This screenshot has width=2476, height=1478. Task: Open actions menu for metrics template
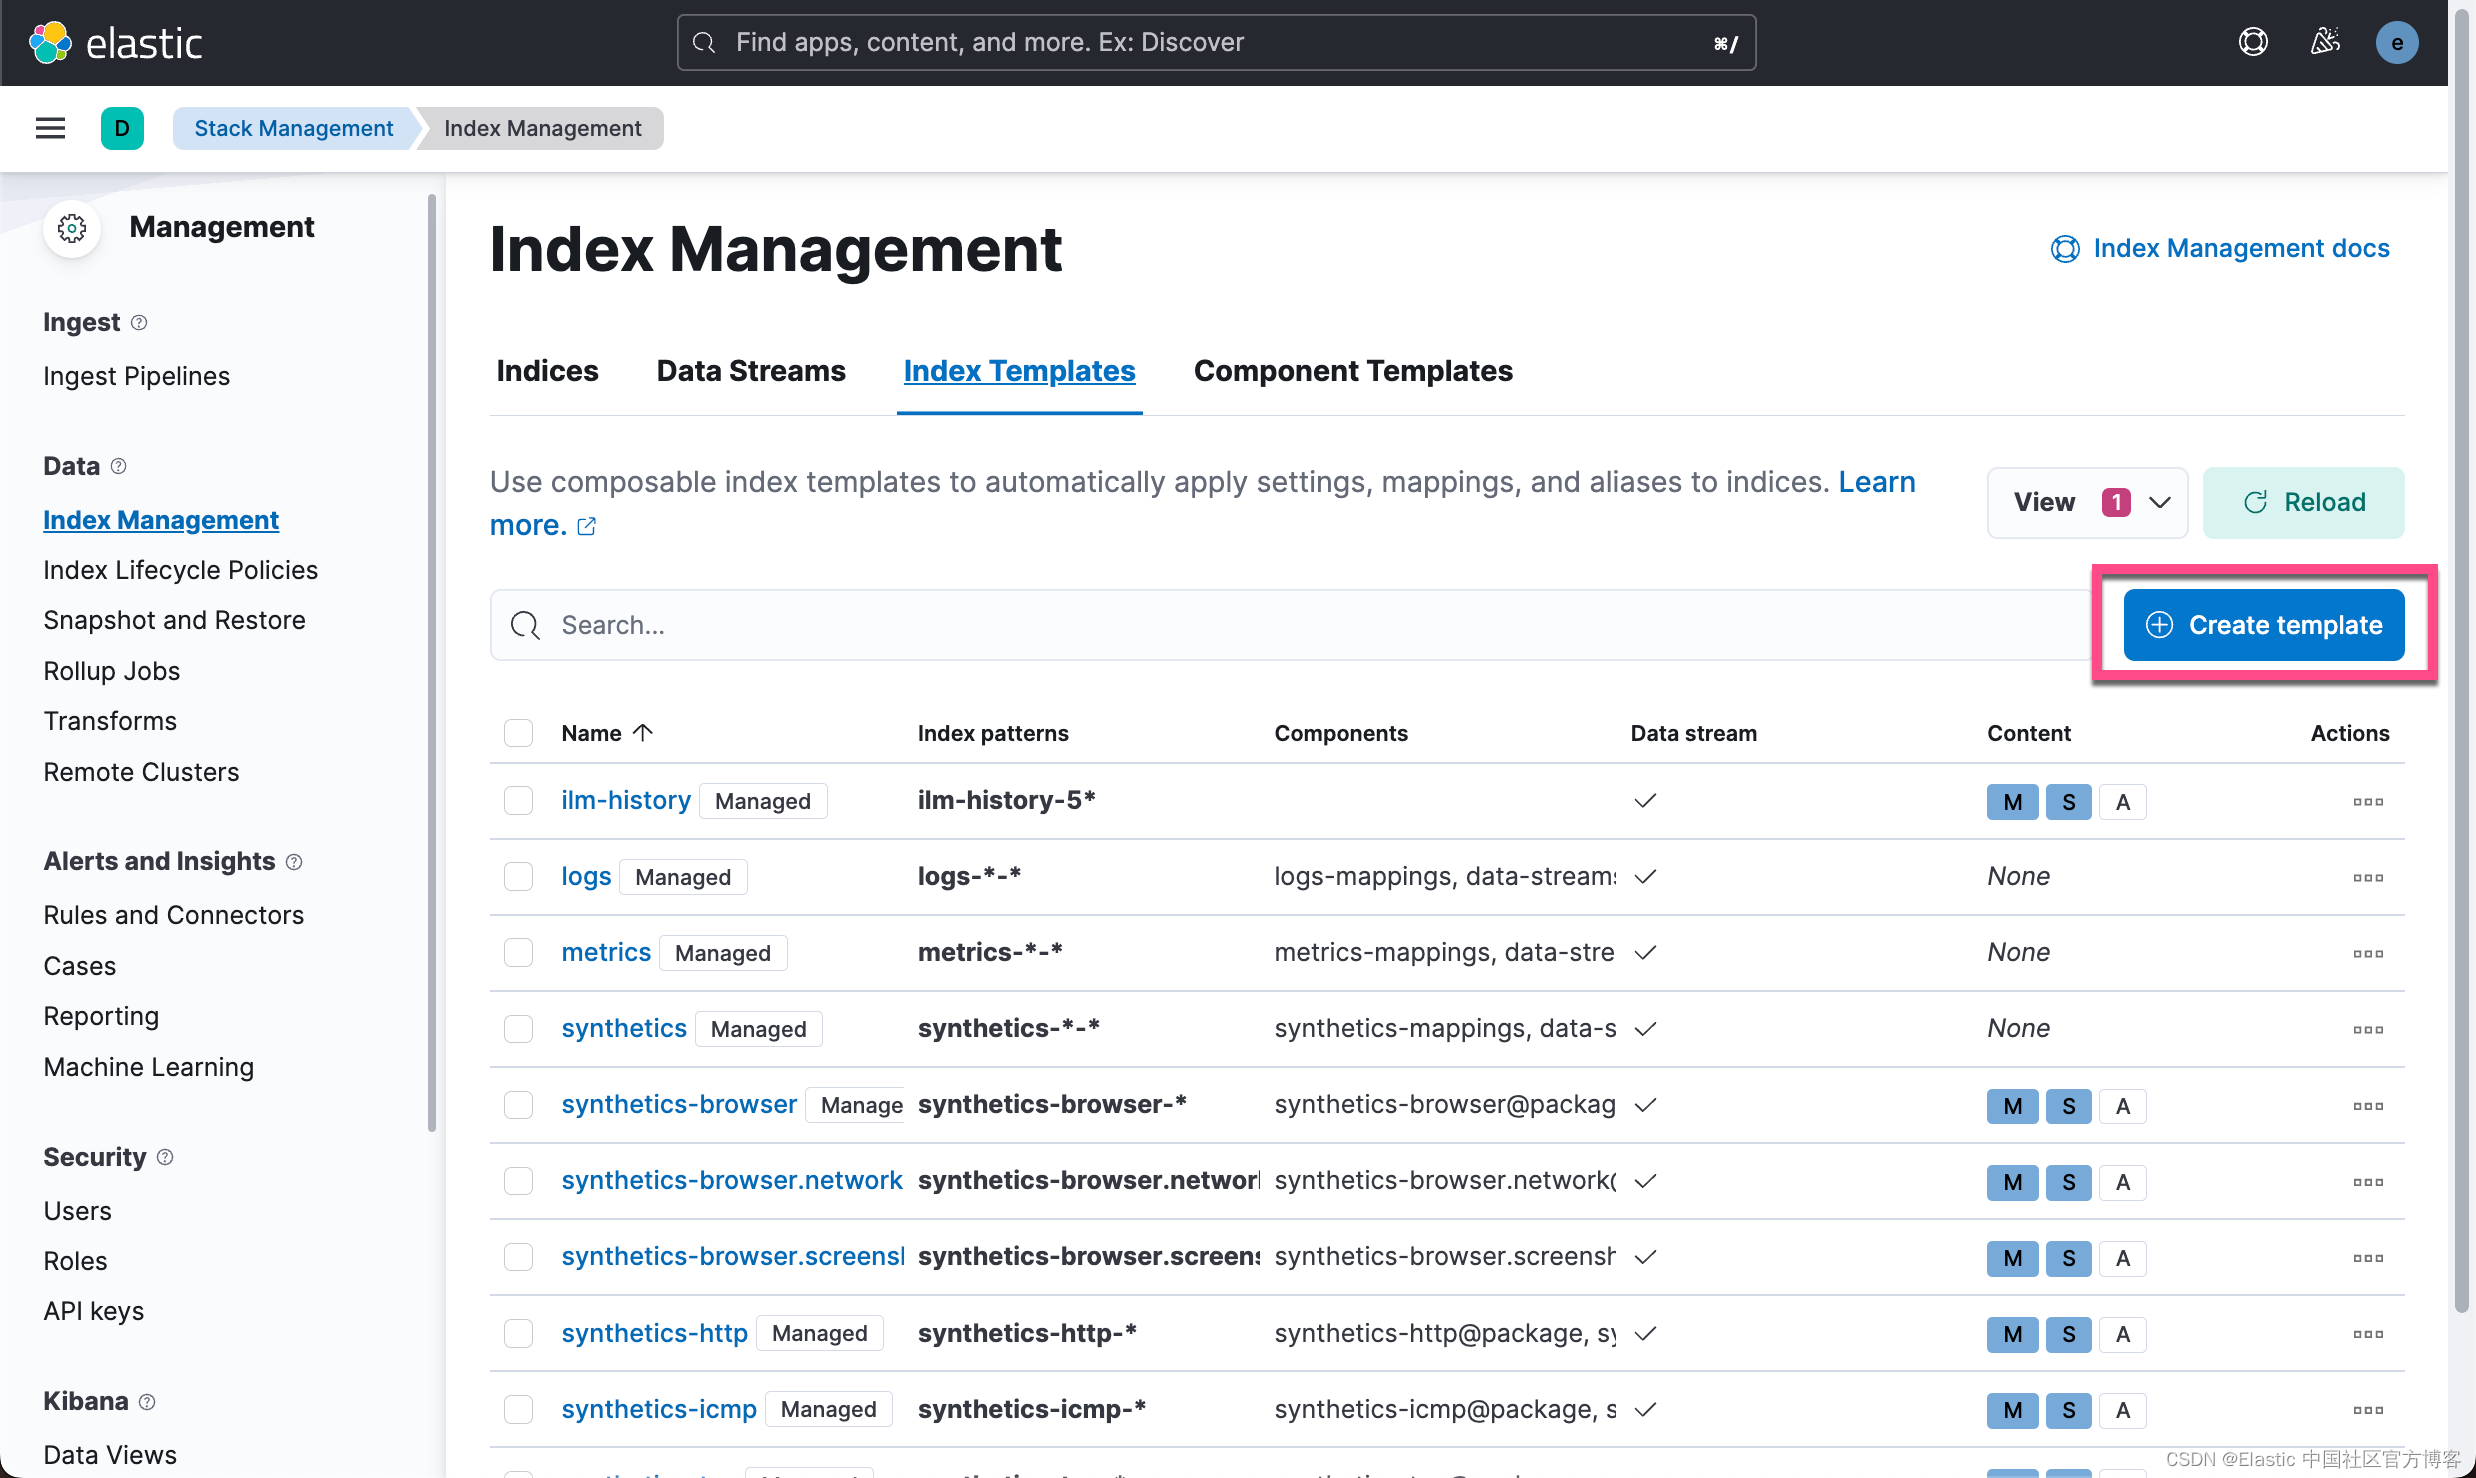click(2367, 953)
